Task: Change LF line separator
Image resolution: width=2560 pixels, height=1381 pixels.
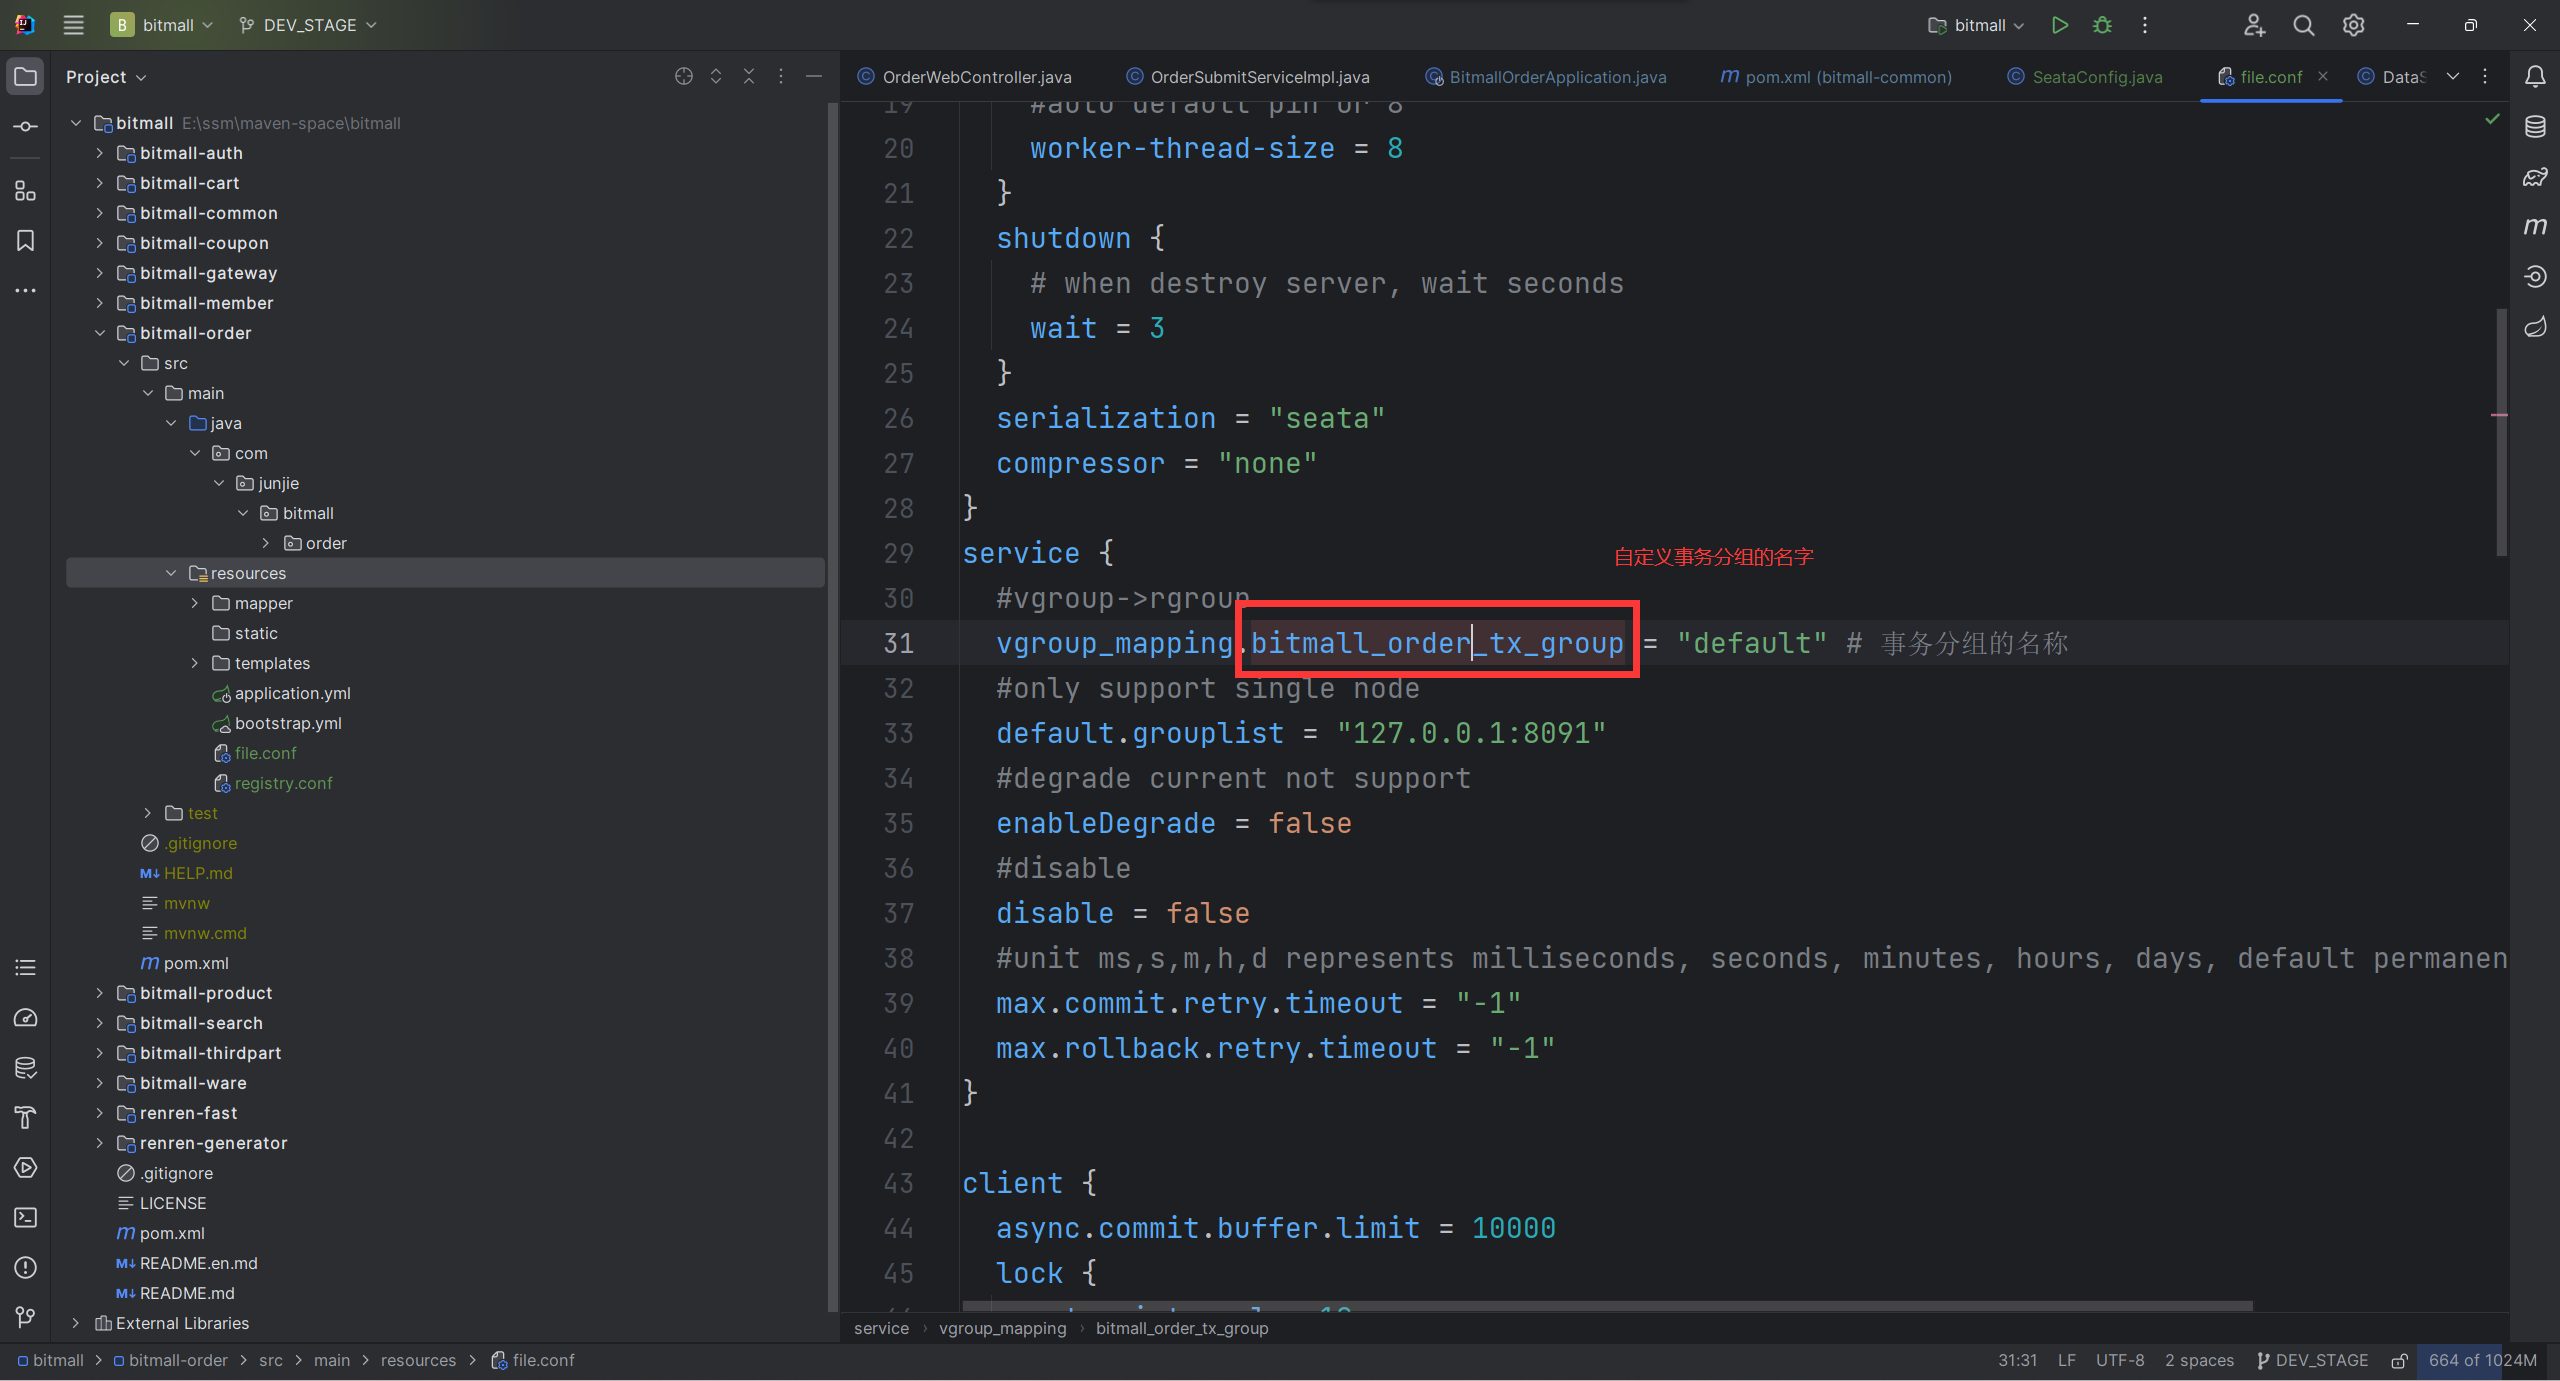Action: [2067, 1361]
